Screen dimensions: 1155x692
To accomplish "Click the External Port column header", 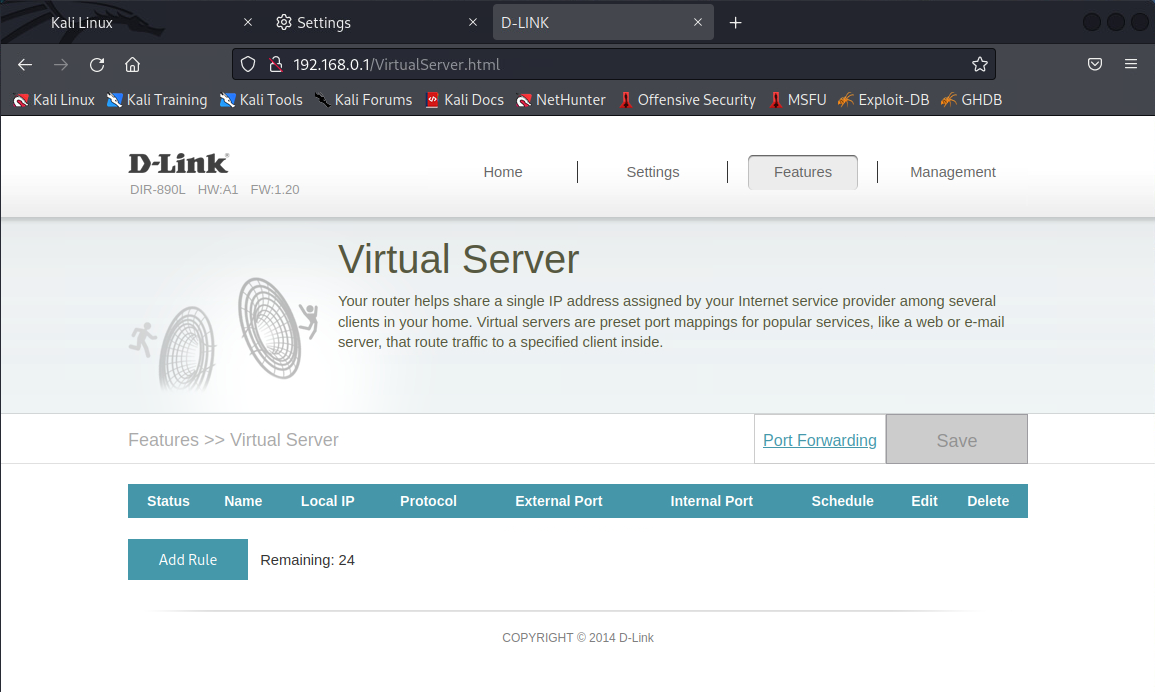I will click(x=558, y=501).
